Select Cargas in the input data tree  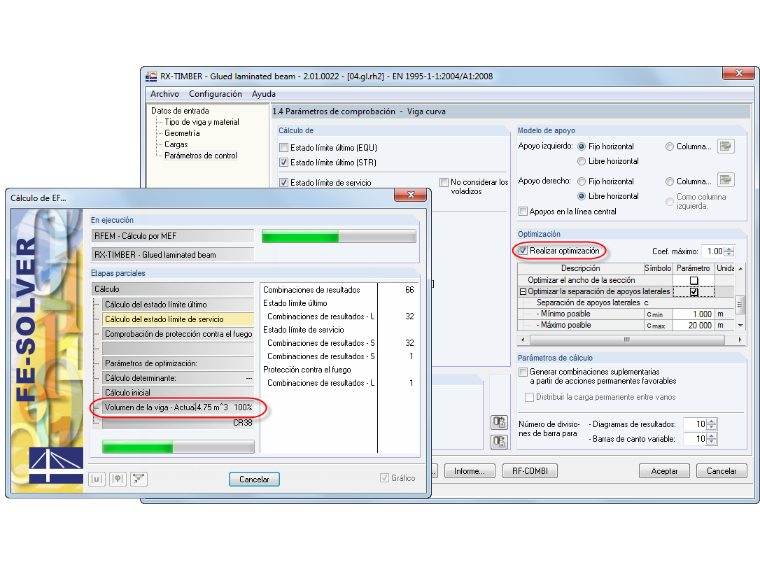point(176,144)
